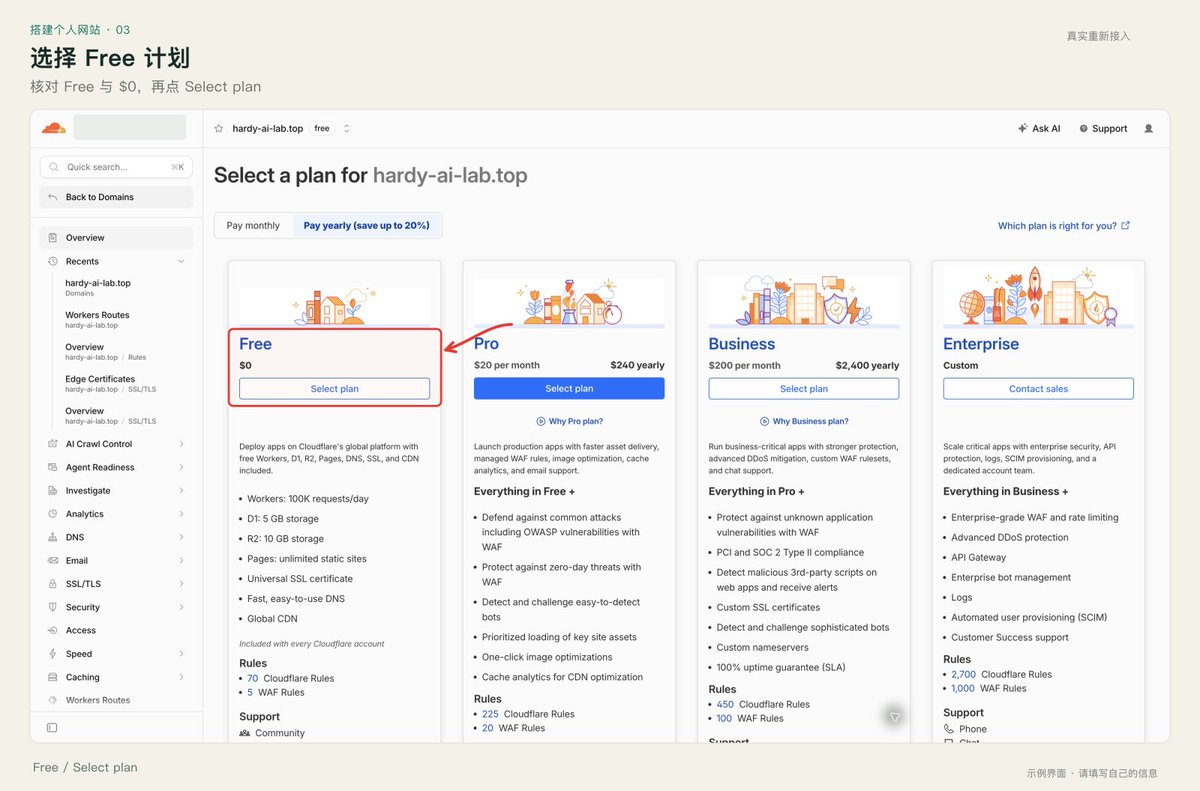Expand the Analytics chevron
The width and height of the screenshot is (1200, 791).
click(x=181, y=514)
